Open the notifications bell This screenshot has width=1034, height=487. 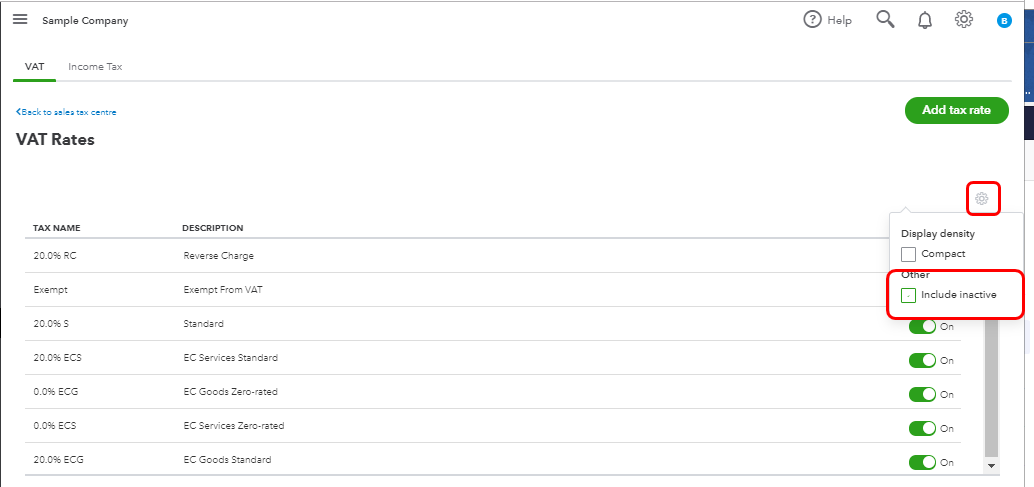coord(925,20)
